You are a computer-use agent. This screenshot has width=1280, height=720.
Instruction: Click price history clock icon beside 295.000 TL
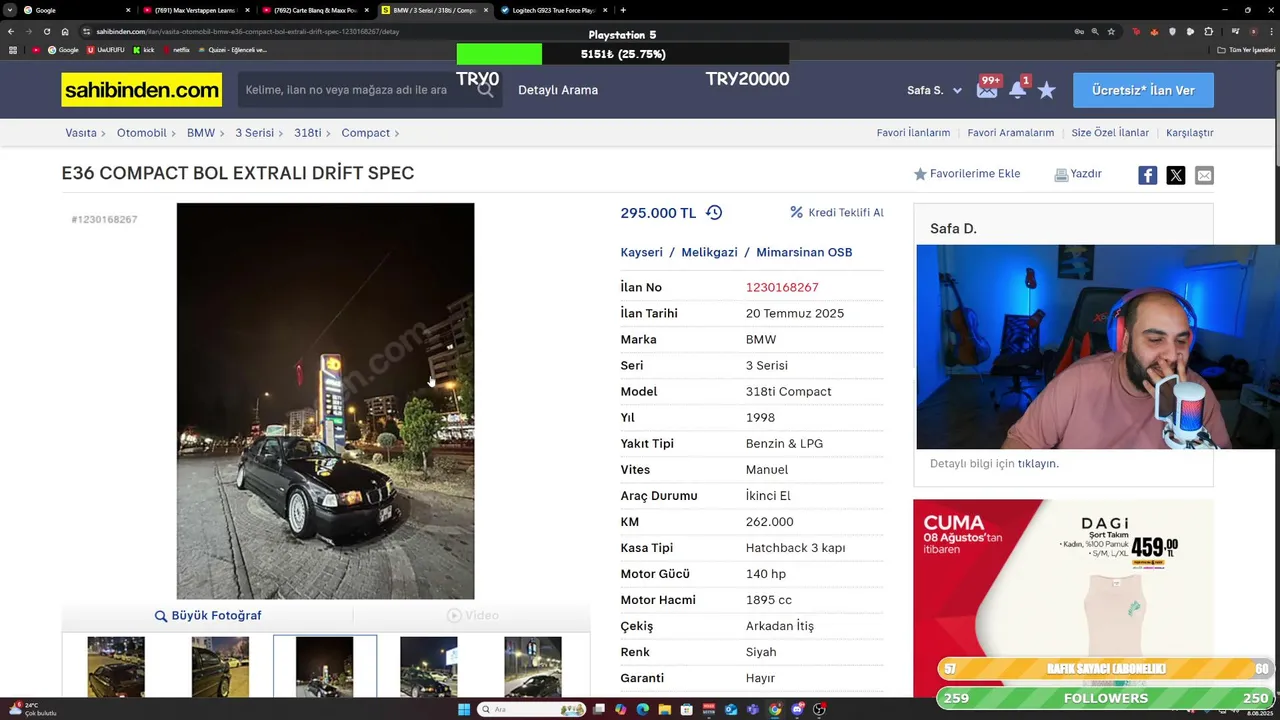[x=714, y=212]
